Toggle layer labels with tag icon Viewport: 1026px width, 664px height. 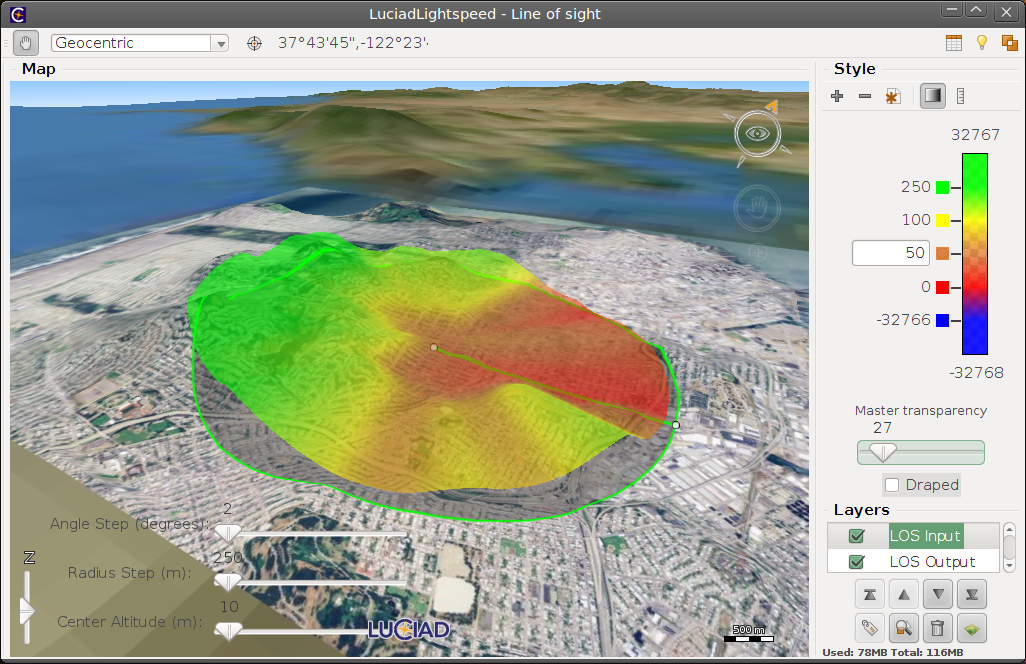pos(870,629)
